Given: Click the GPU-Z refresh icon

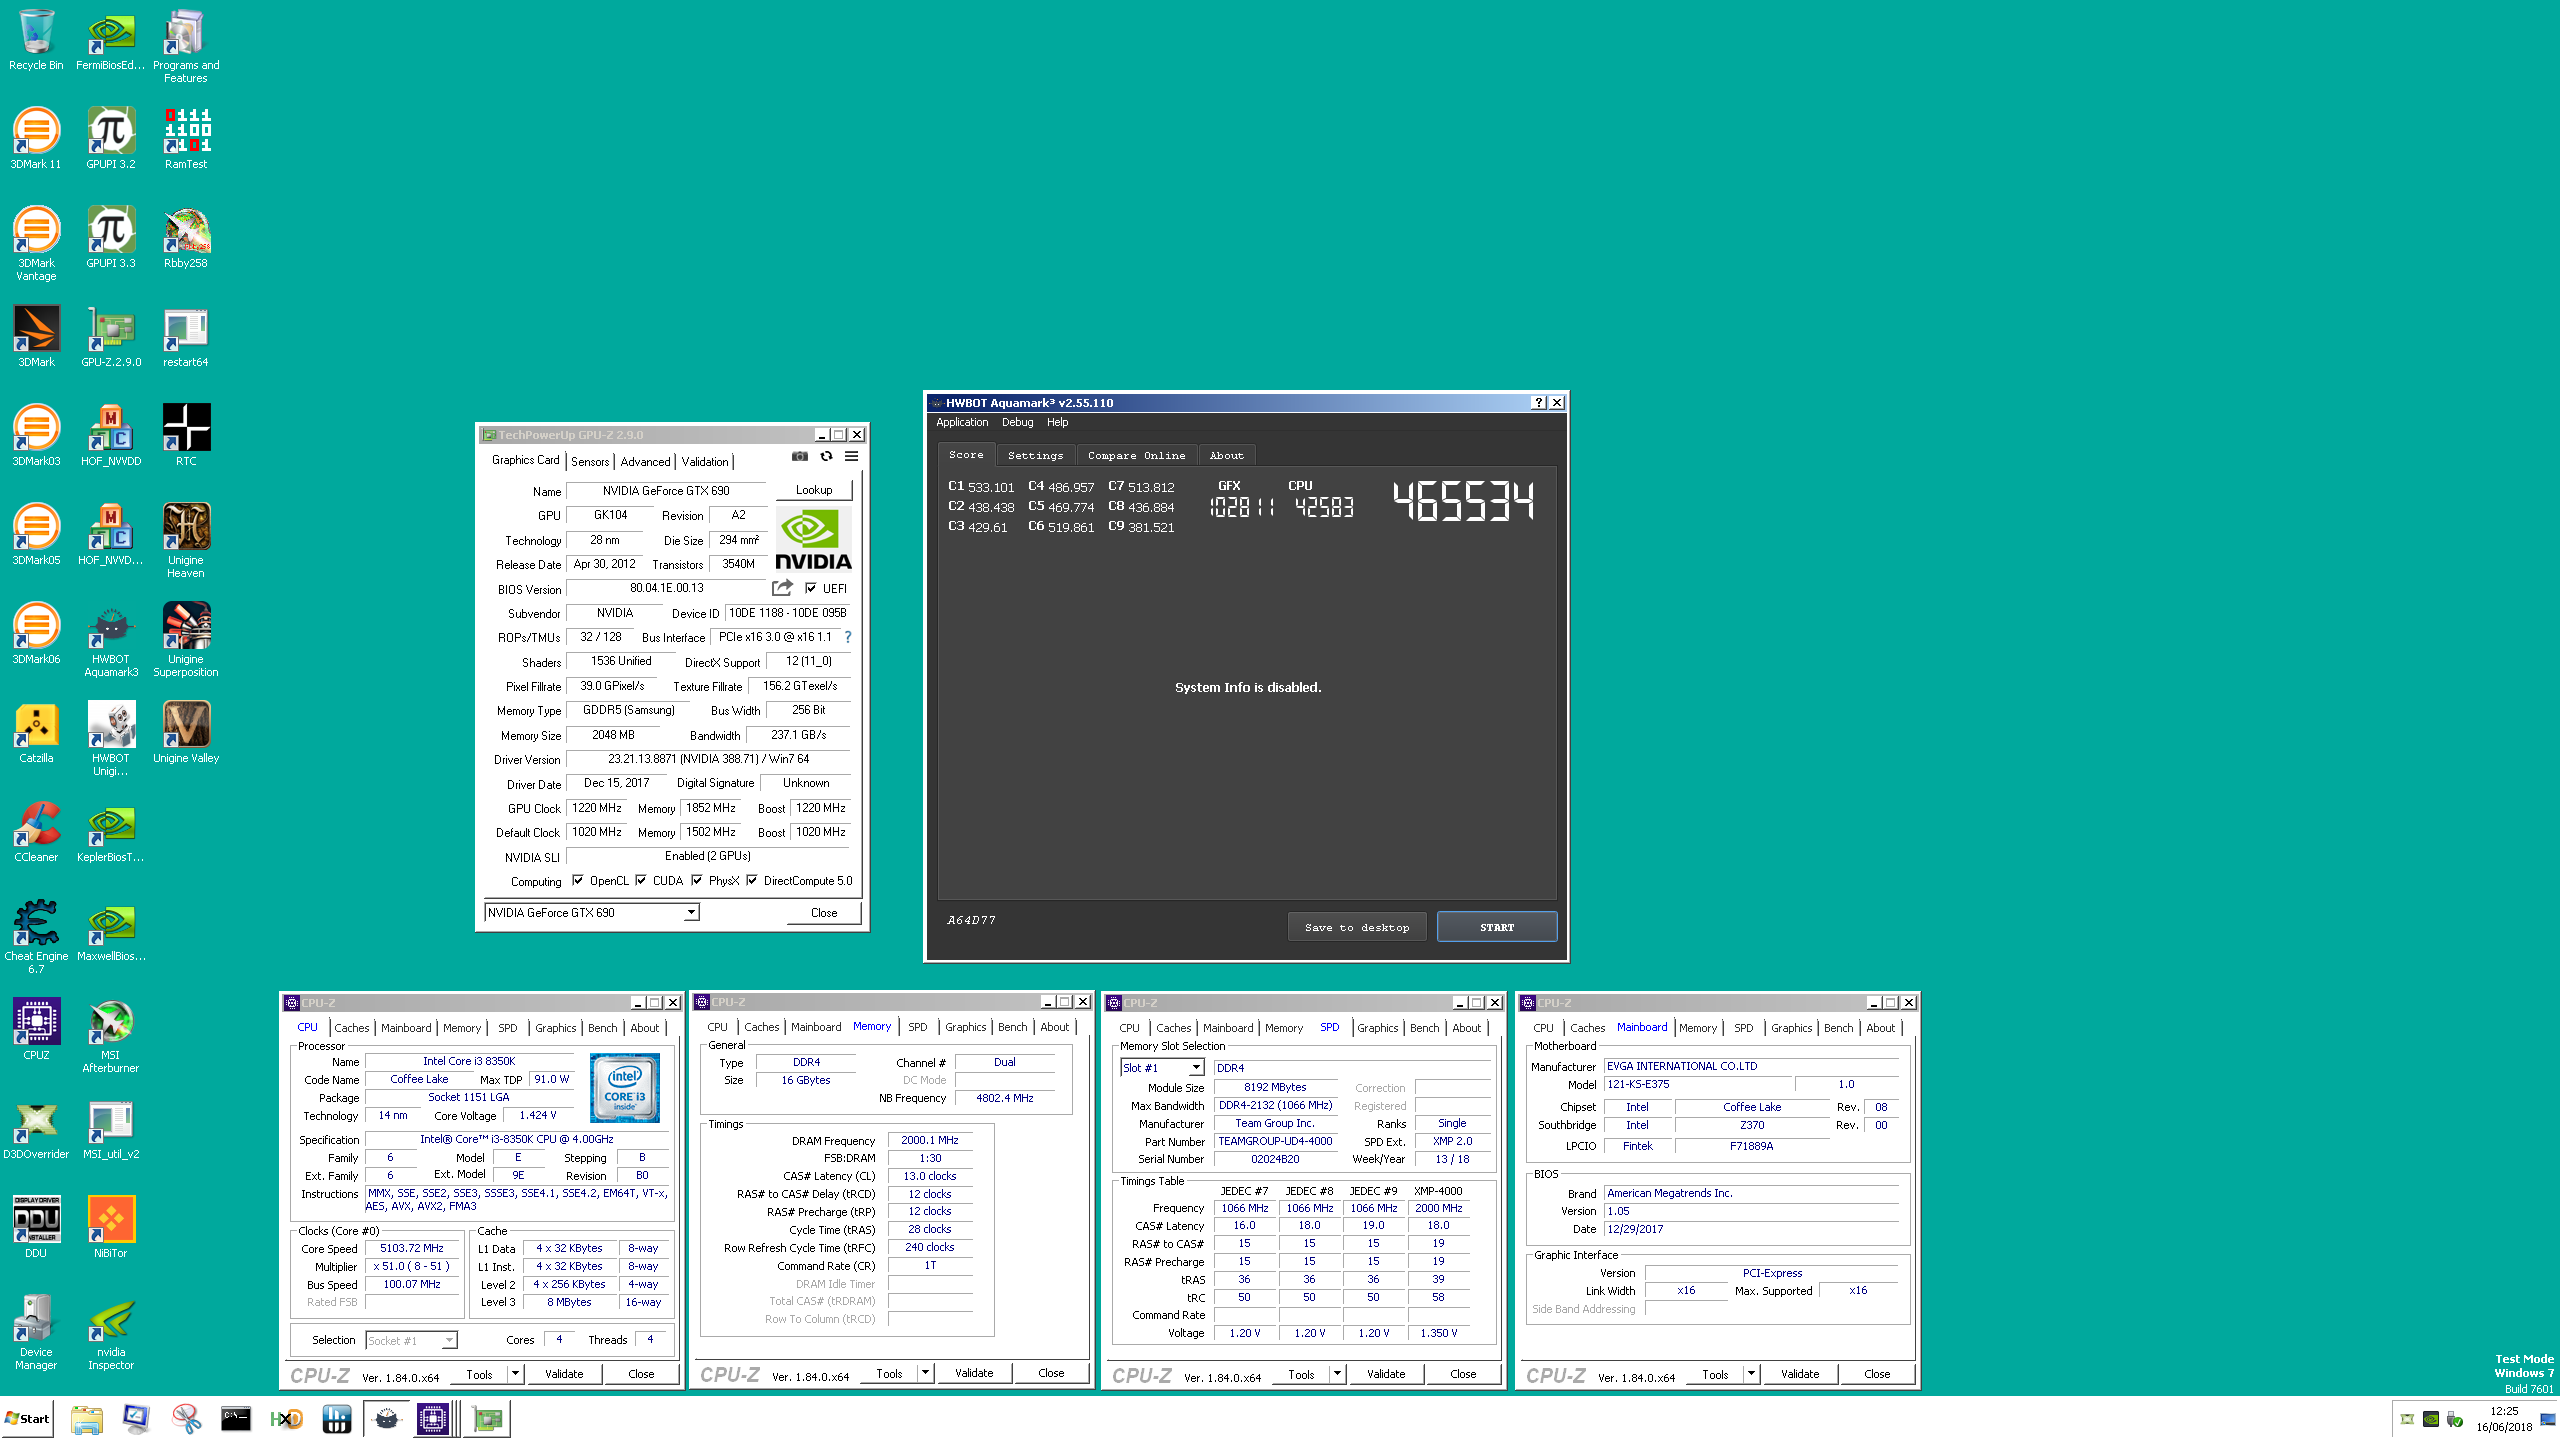Looking at the screenshot, I should (x=826, y=456).
